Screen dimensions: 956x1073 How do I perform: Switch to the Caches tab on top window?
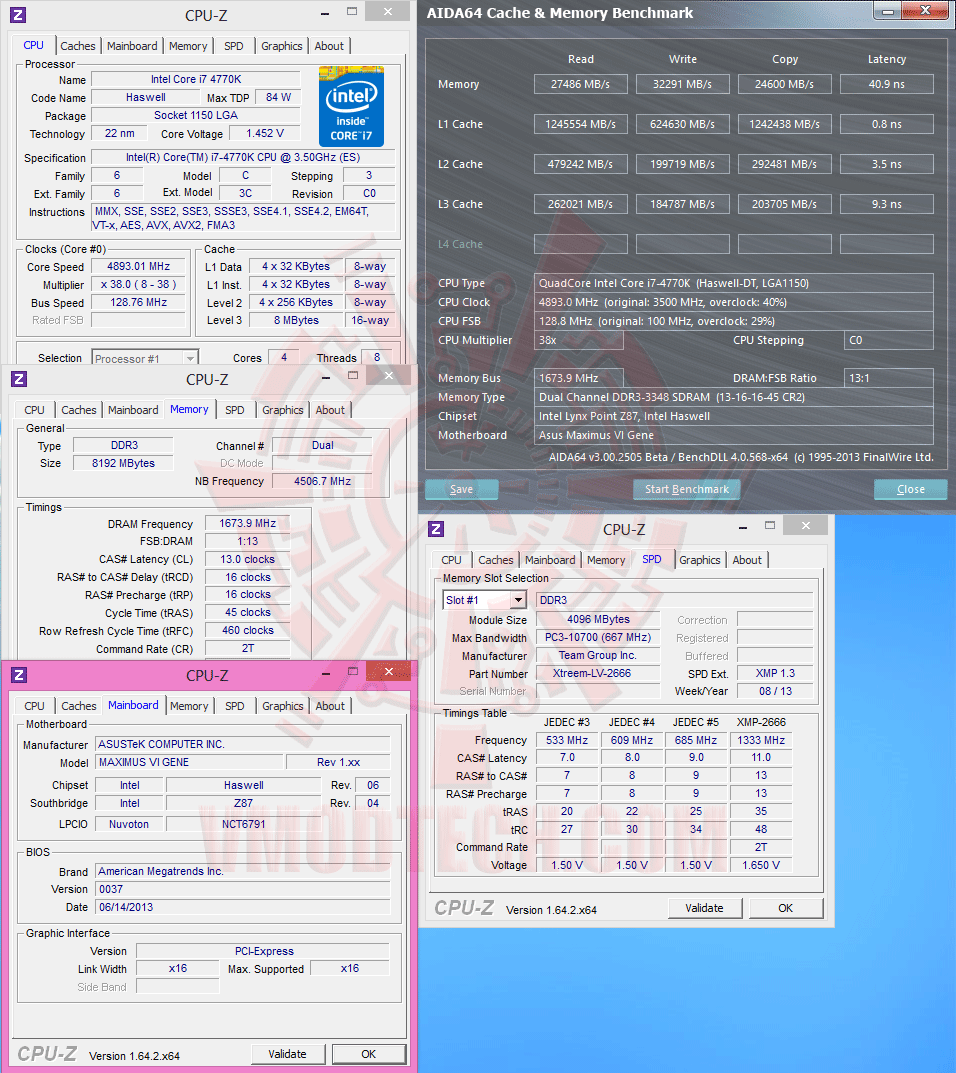pos(78,45)
